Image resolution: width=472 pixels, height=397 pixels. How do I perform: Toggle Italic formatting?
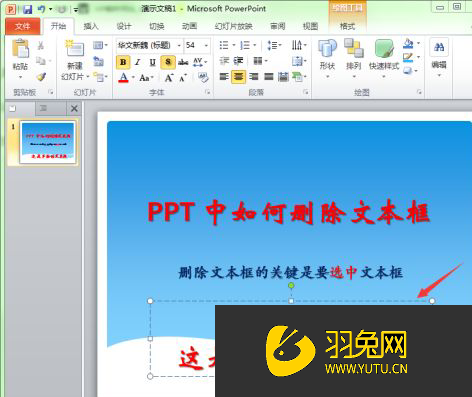(x=138, y=62)
